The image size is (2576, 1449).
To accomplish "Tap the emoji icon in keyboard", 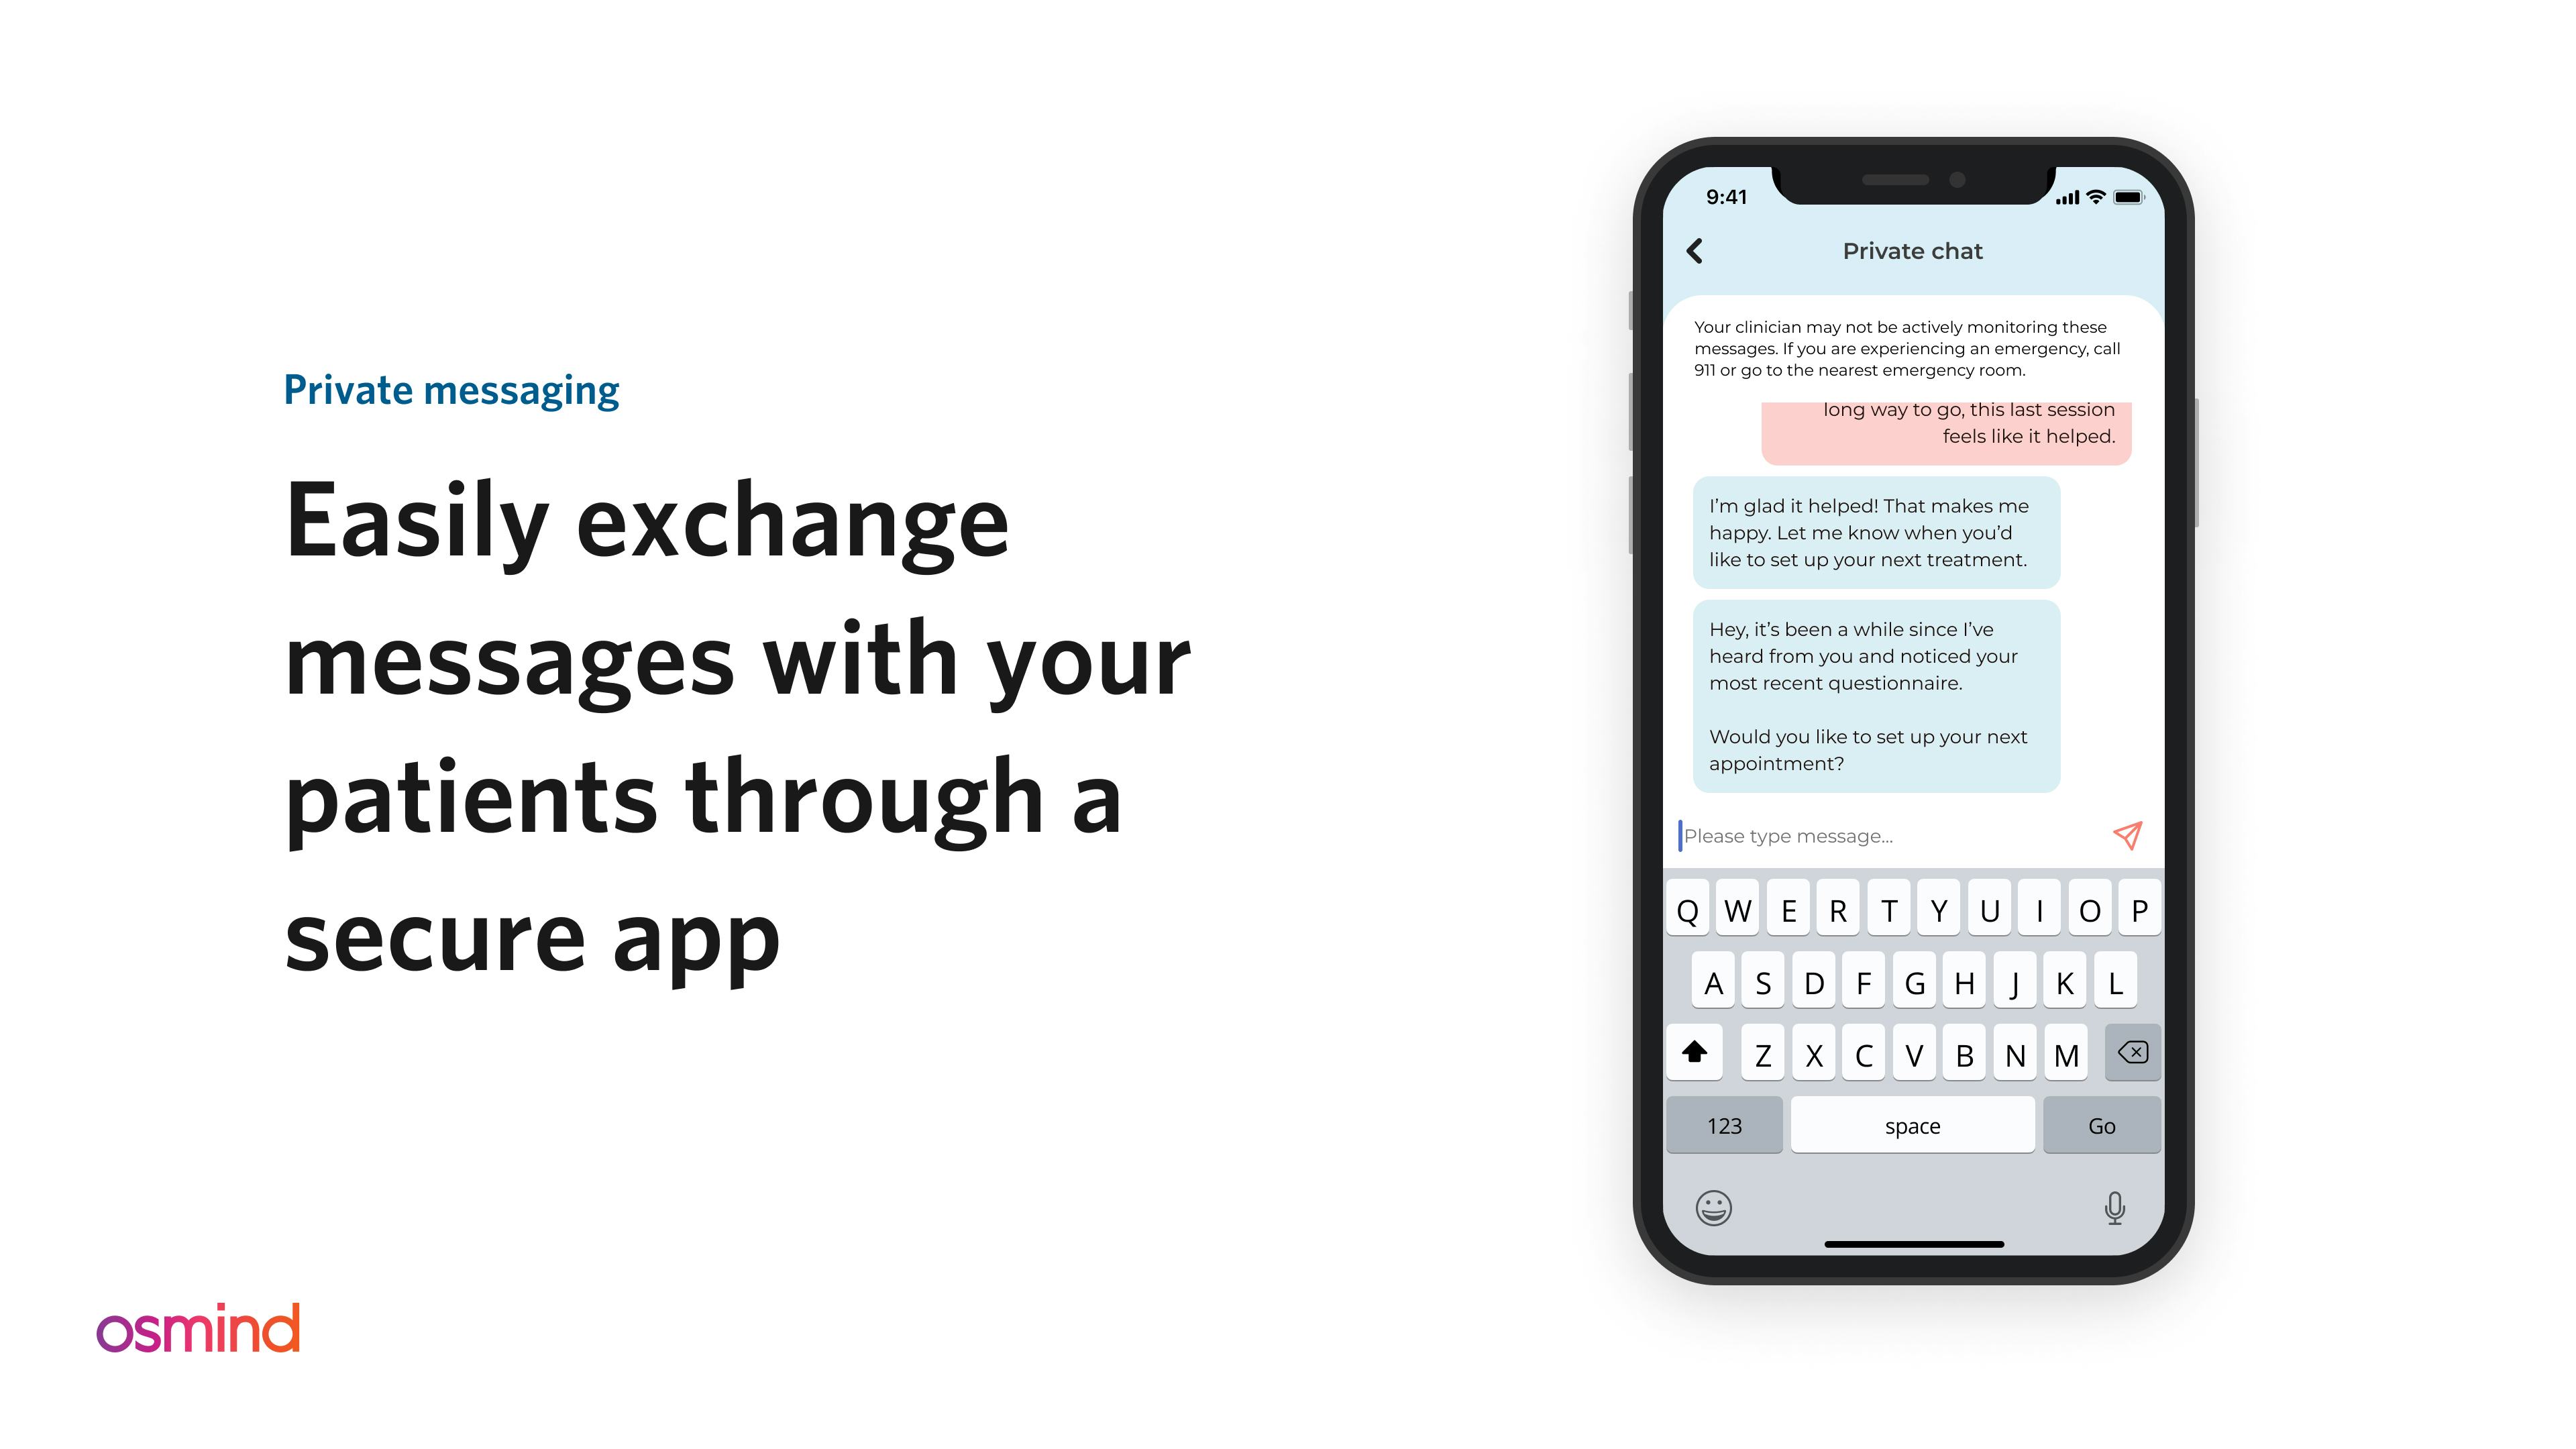I will 1713,1207.
